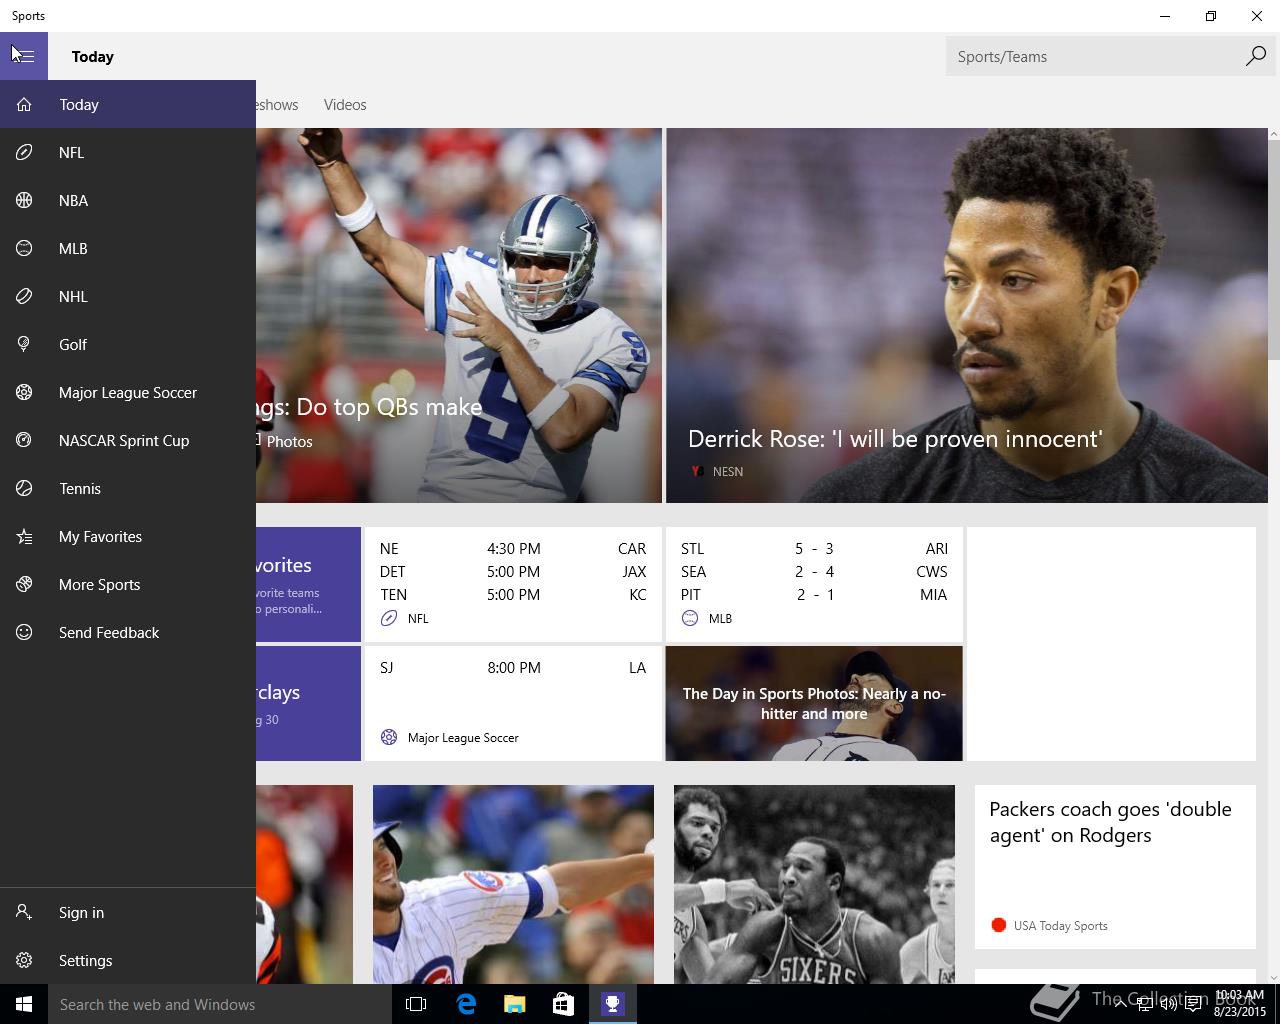Viewport: 1280px width, 1024px height.
Task: Click the vertical scrollbar thumb
Action: 1273,250
